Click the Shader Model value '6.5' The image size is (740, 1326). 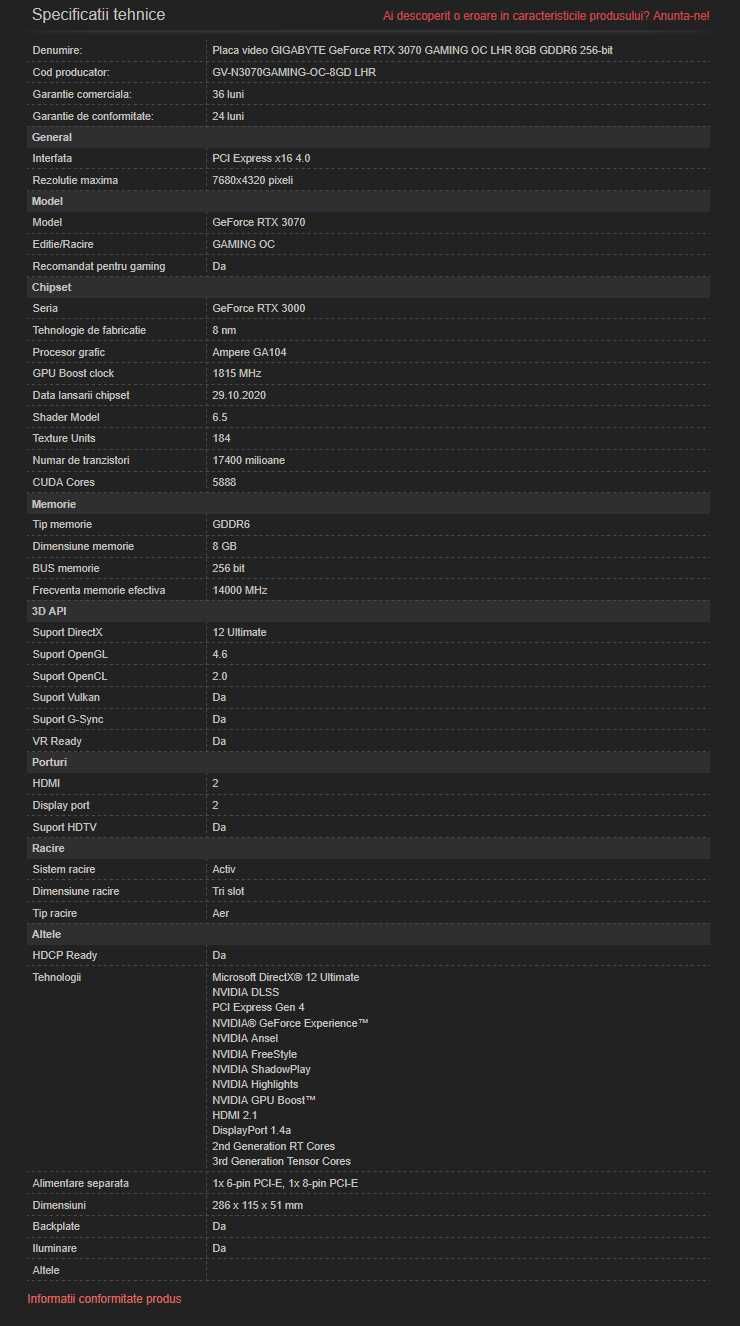pos(220,417)
